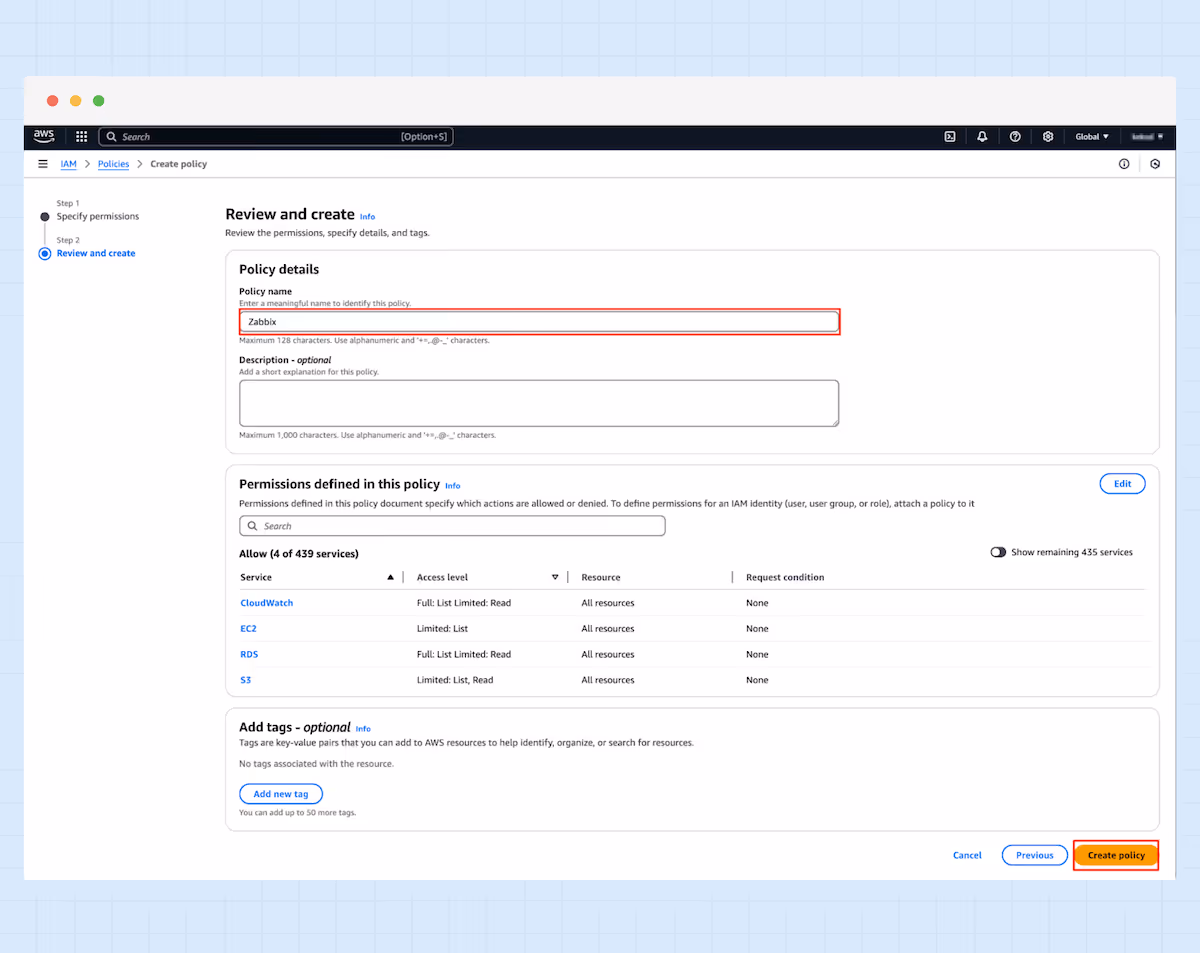Open the Global region dropdown
The image size is (1200, 953).
point(1092,137)
